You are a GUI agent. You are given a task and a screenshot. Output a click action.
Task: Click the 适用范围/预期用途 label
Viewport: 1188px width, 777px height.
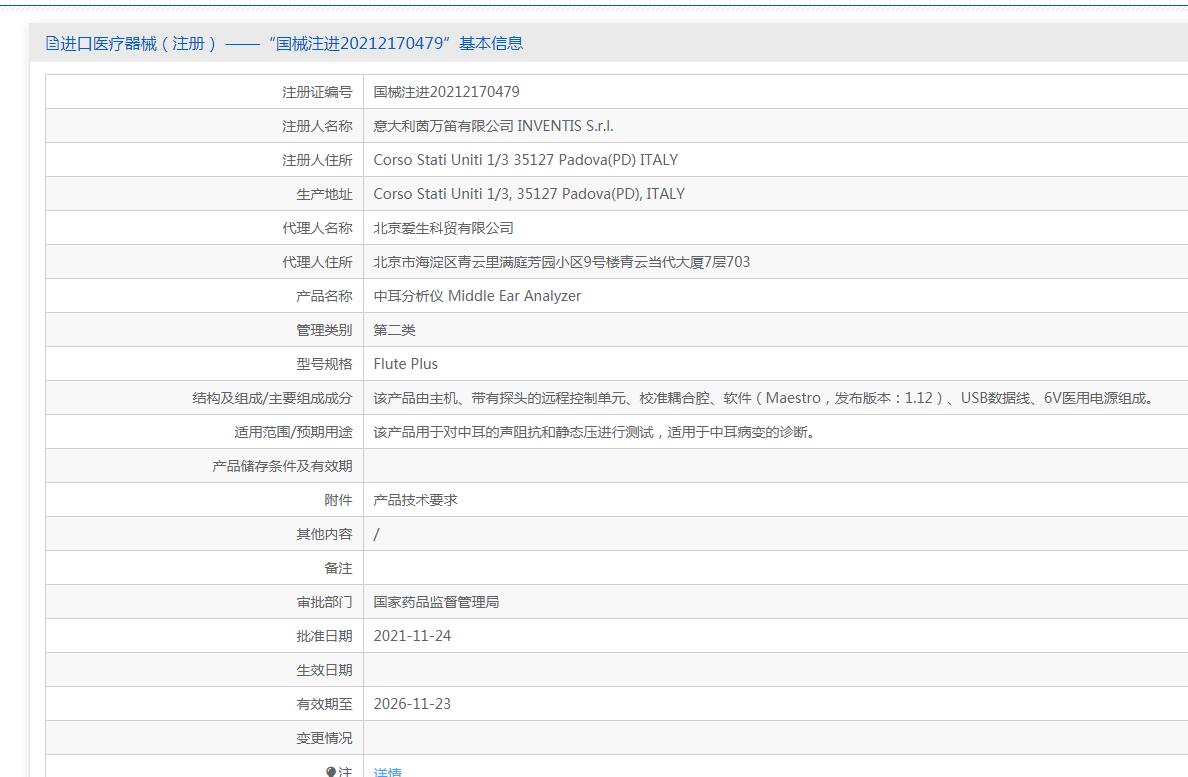click(293, 432)
